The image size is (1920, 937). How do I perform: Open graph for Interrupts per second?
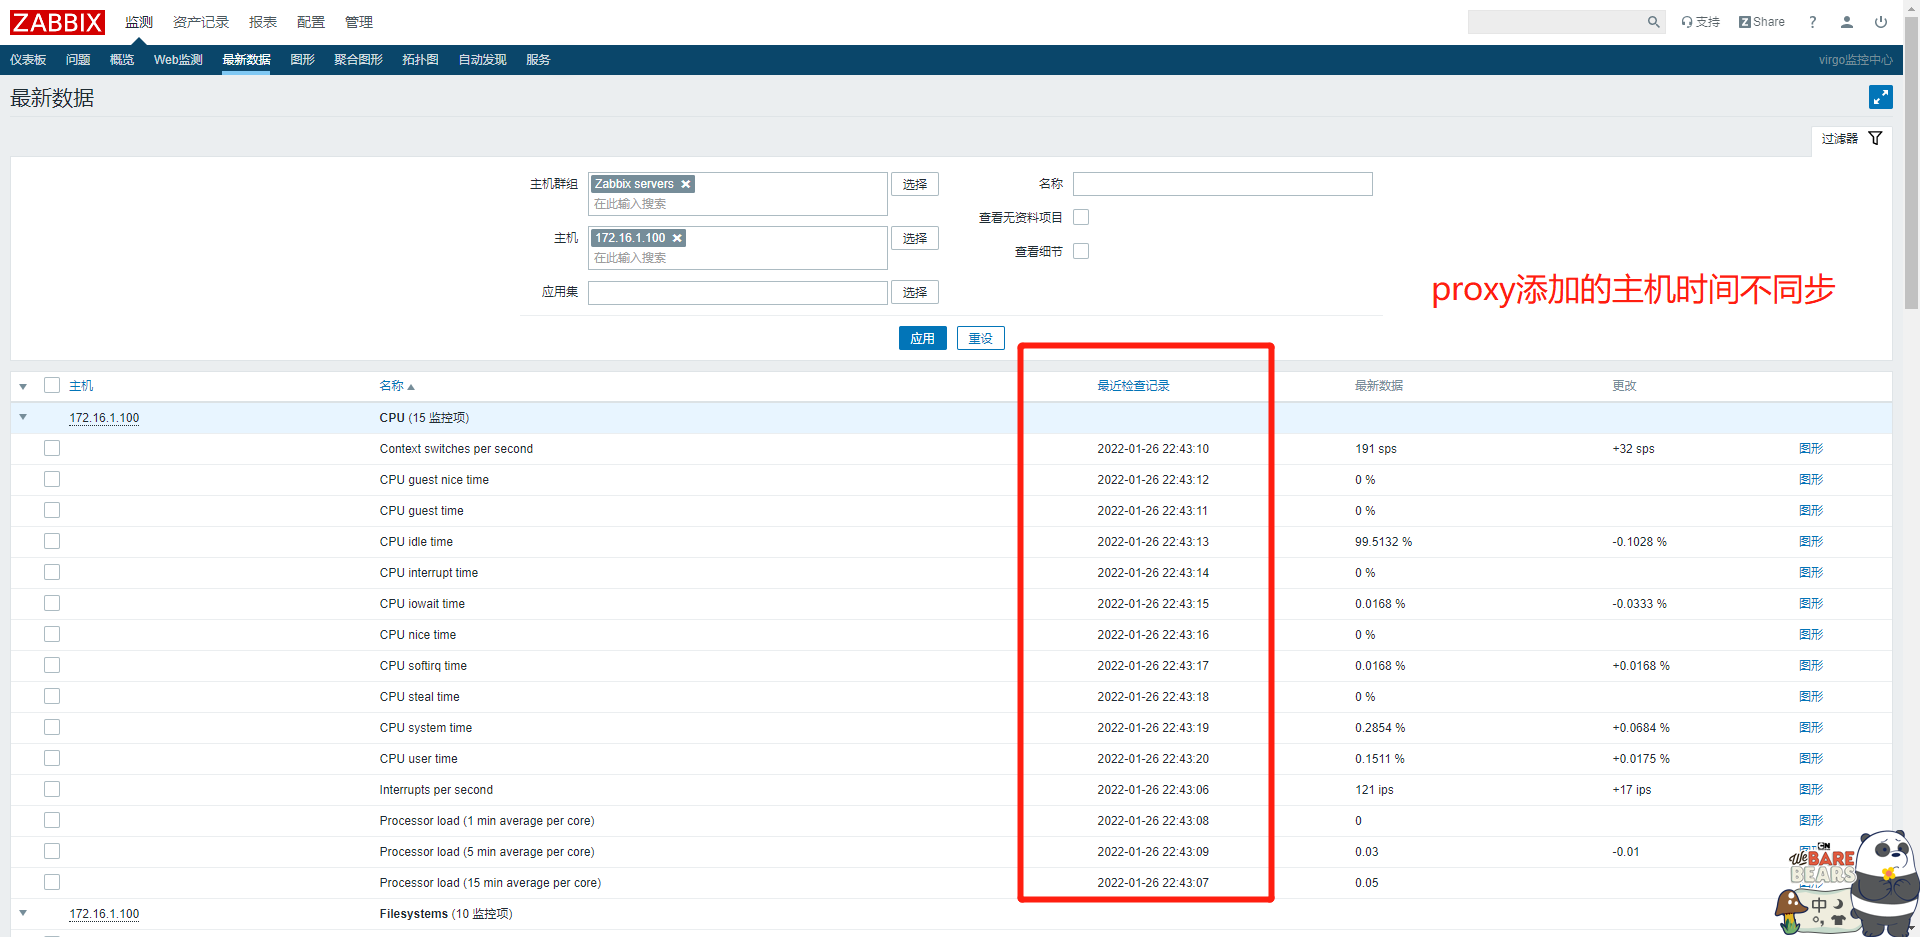pos(1811,790)
